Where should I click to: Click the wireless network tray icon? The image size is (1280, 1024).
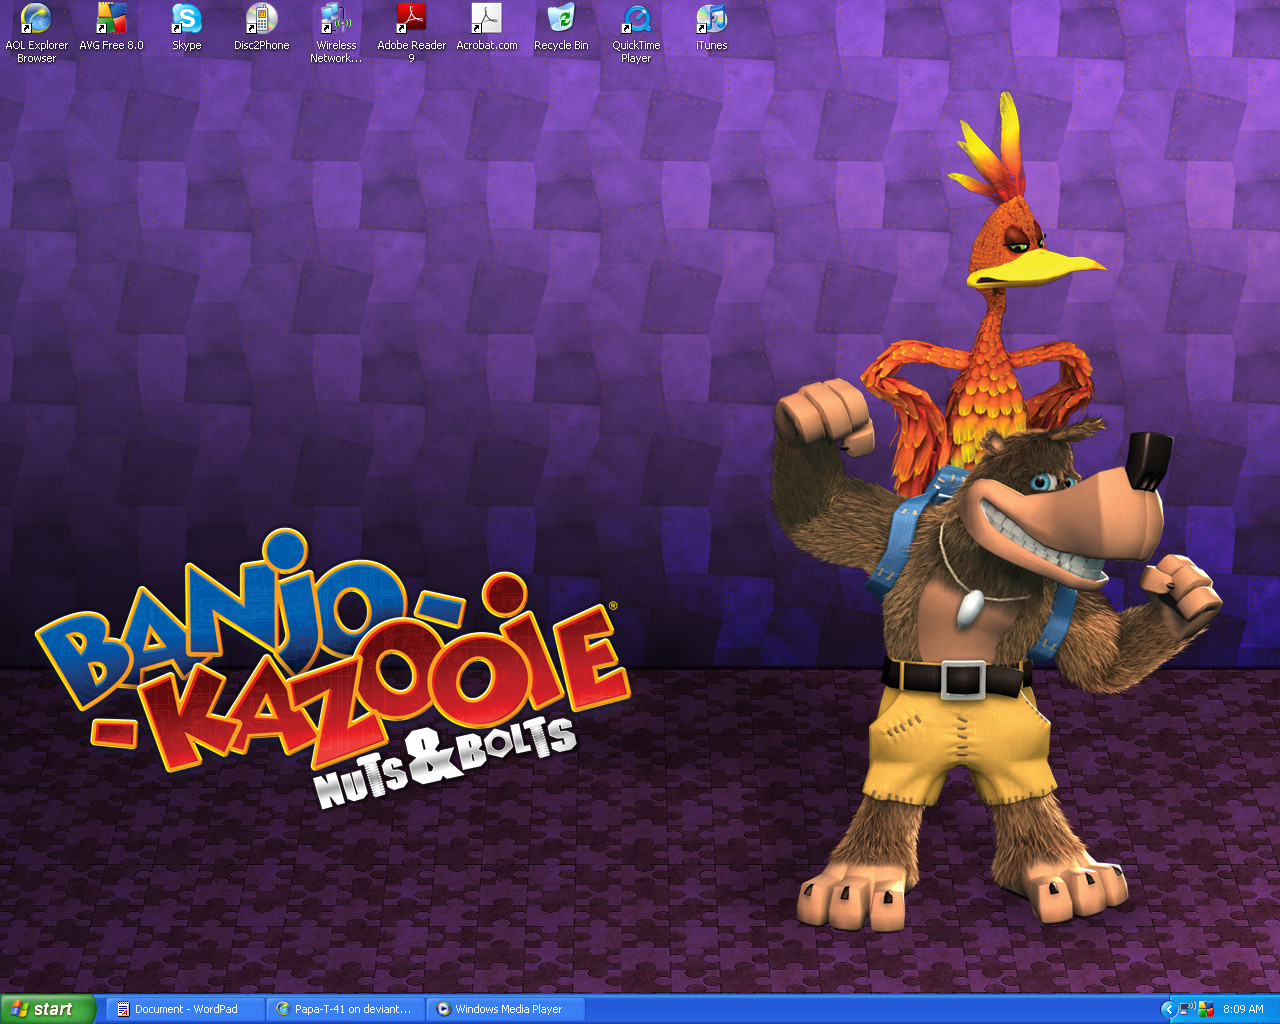[x=1187, y=1009]
